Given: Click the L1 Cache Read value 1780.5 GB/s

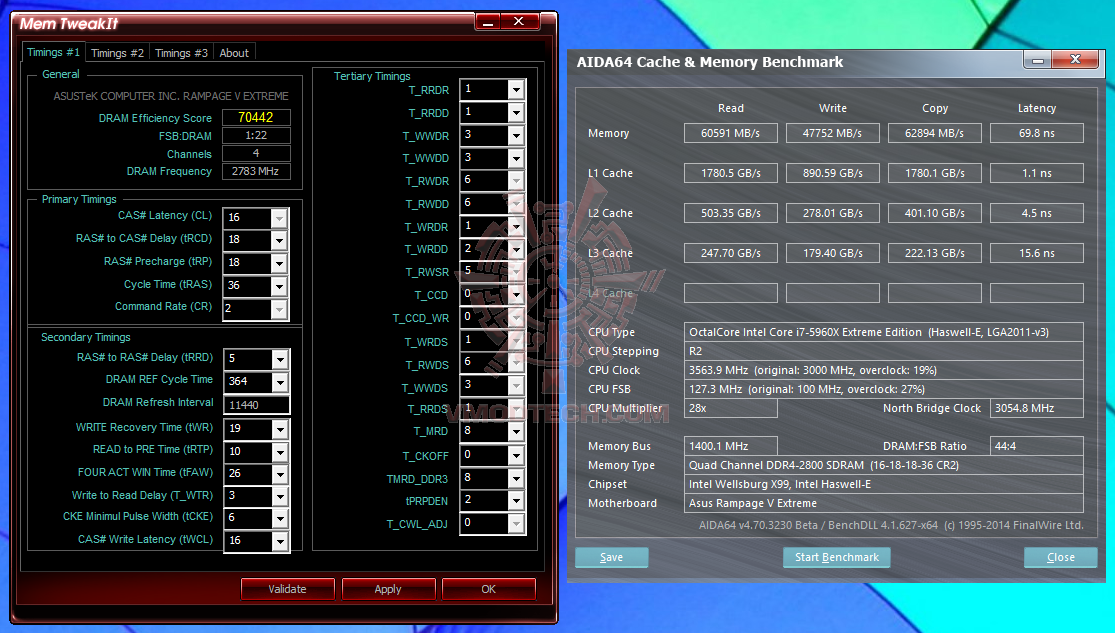Looking at the screenshot, I should (730, 173).
